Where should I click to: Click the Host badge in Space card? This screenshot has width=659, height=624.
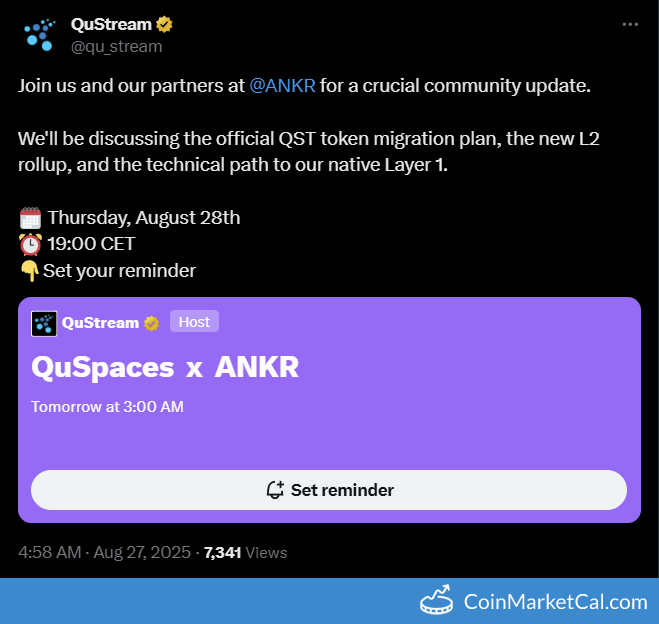tap(194, 321)
